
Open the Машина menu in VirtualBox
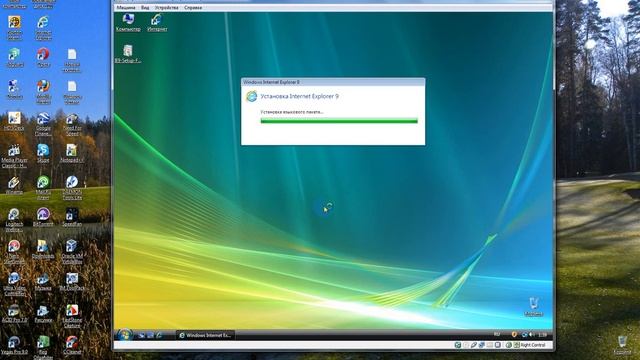point(126,7)
